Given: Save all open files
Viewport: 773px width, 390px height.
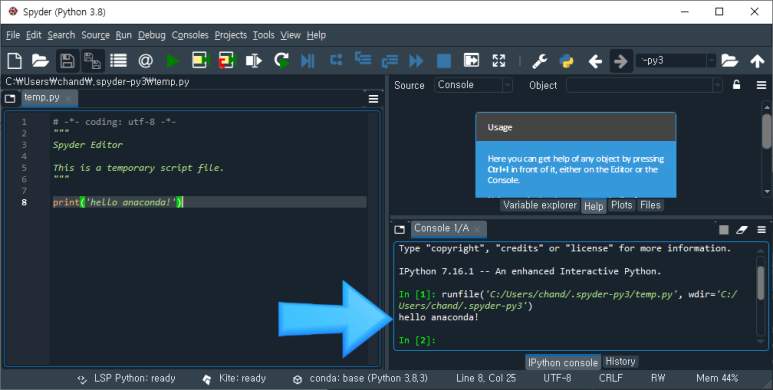Looking at the screenshot, I should click(92, 61).
